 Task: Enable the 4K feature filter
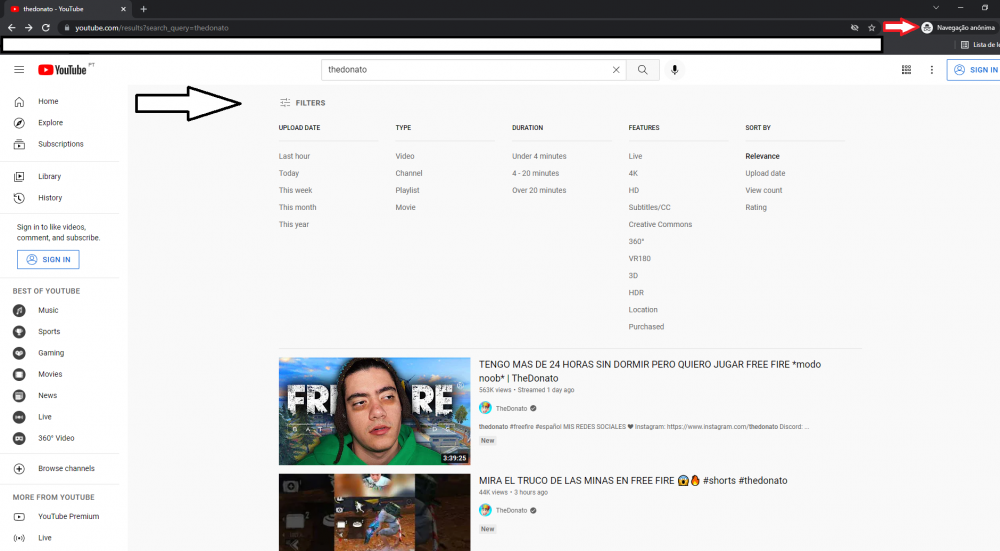pyautogui.click(x=633, y=173)
